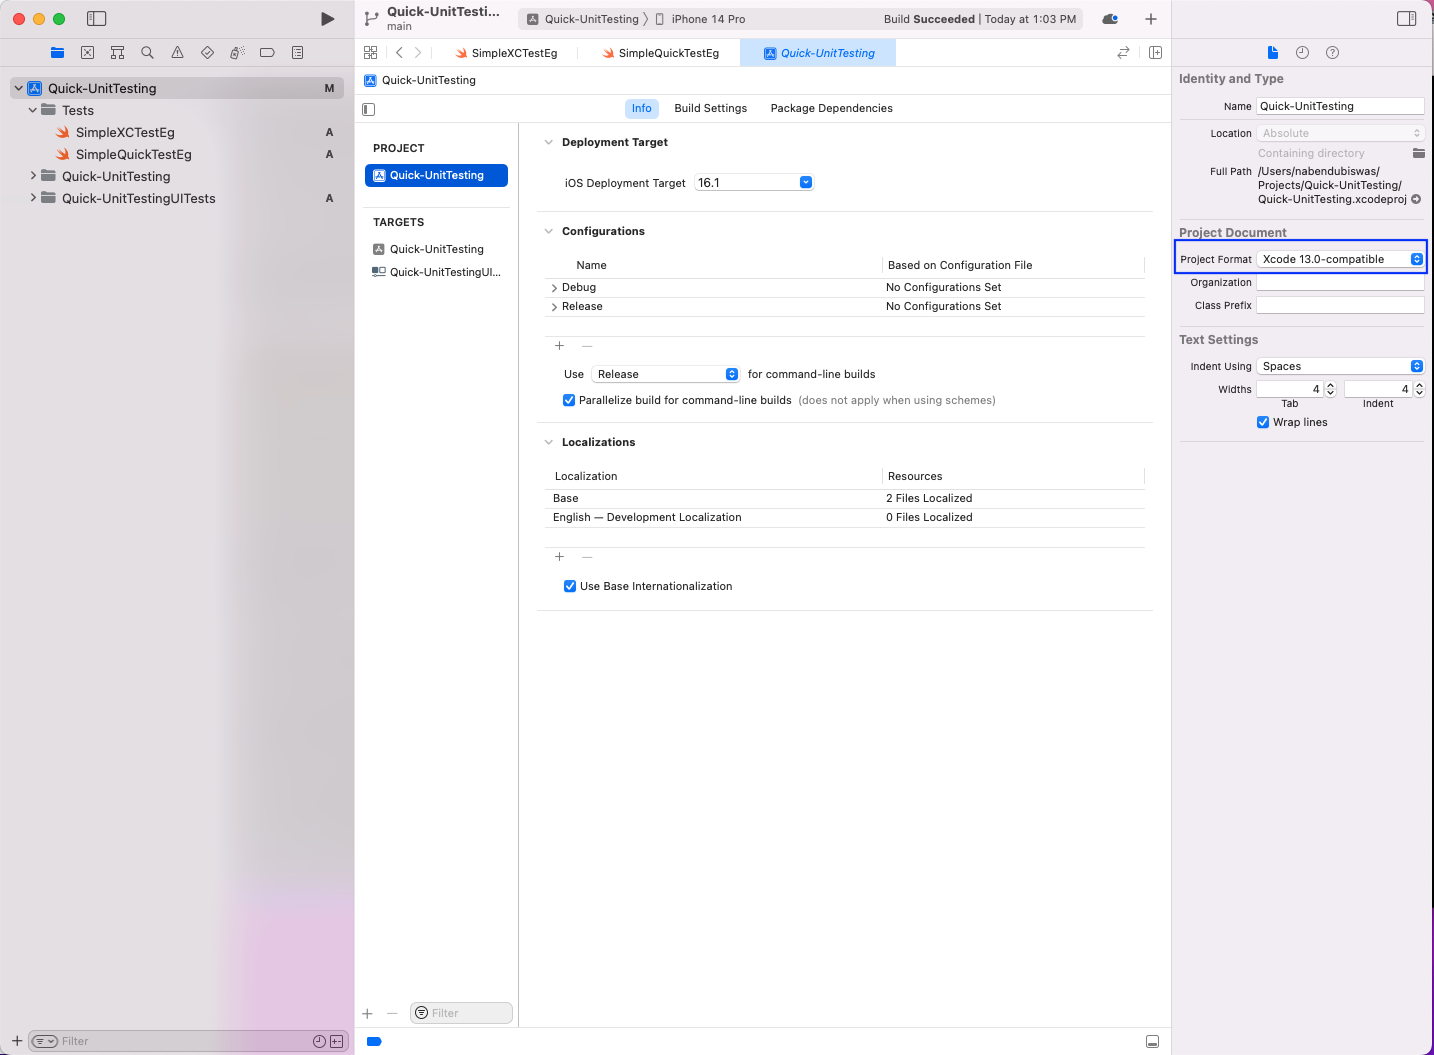Add a new localization
1434x1055 pixels.
(x=559, y=557)
